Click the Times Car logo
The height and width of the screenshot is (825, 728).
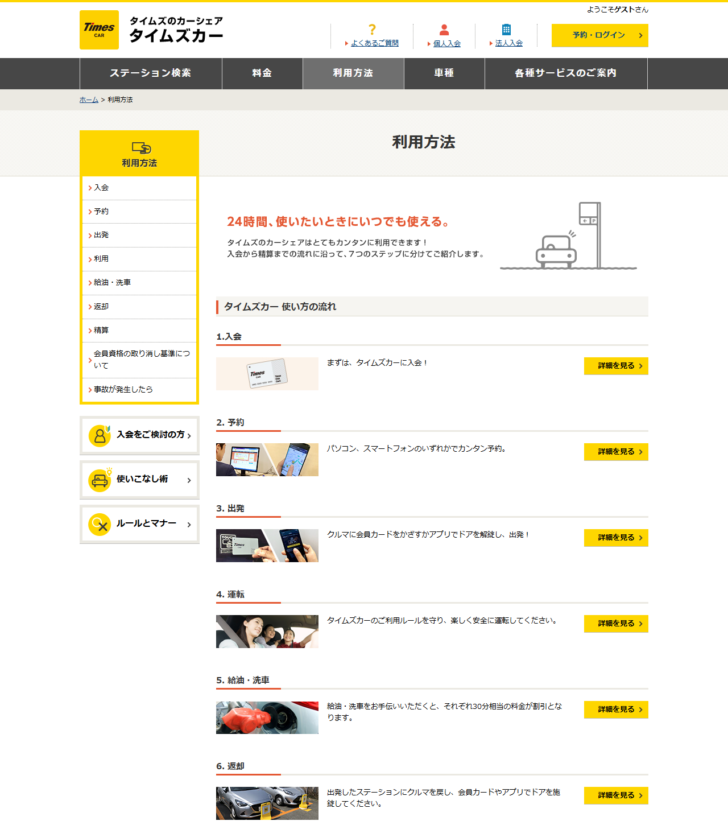coord(99,30)
